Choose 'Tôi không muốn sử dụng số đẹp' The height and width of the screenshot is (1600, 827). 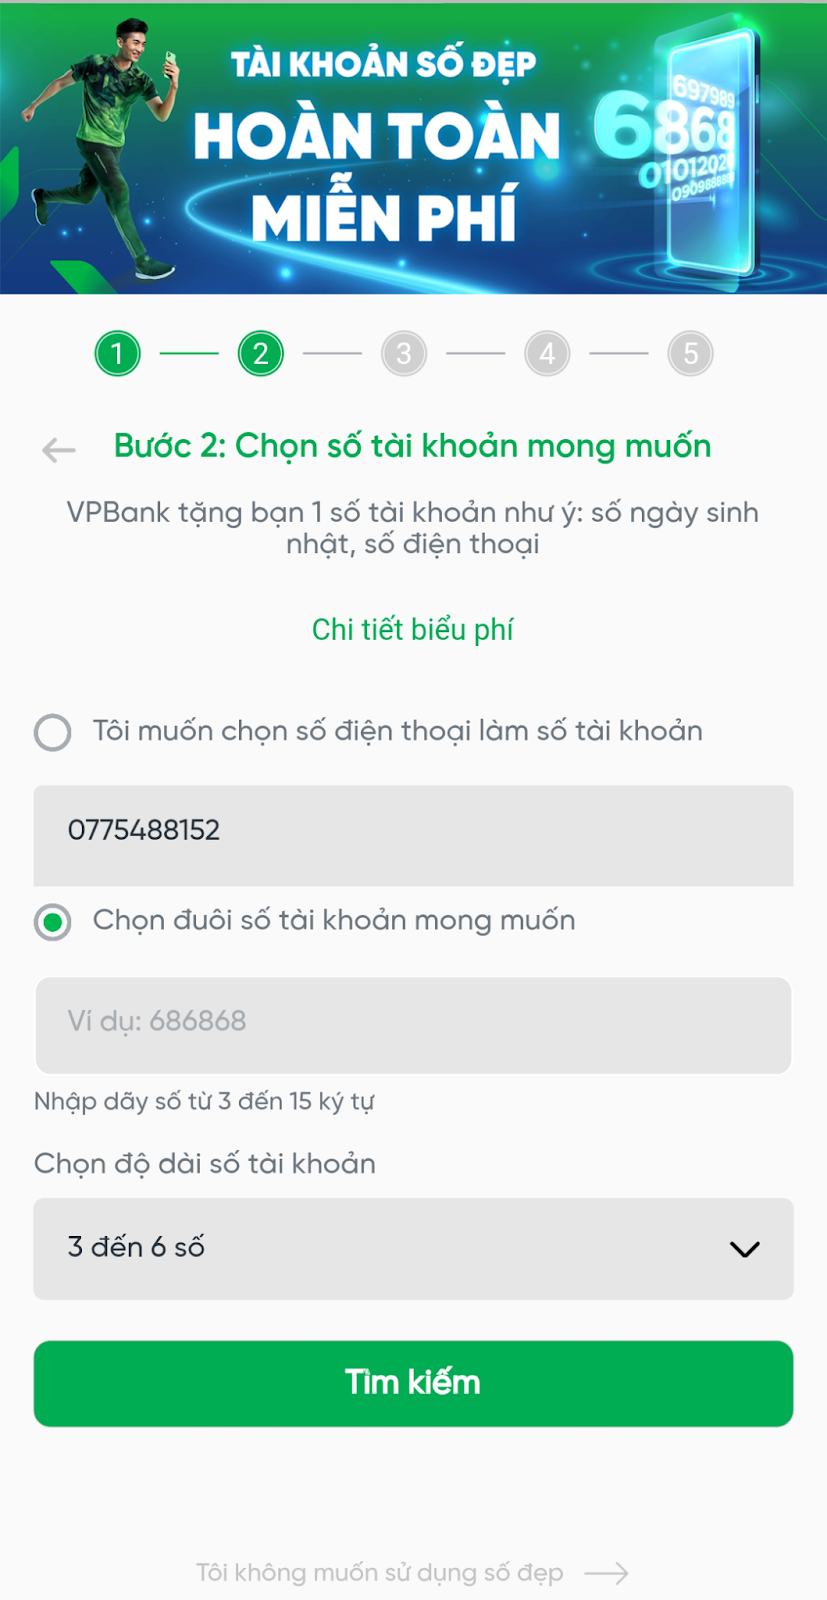pos(380,1573)
